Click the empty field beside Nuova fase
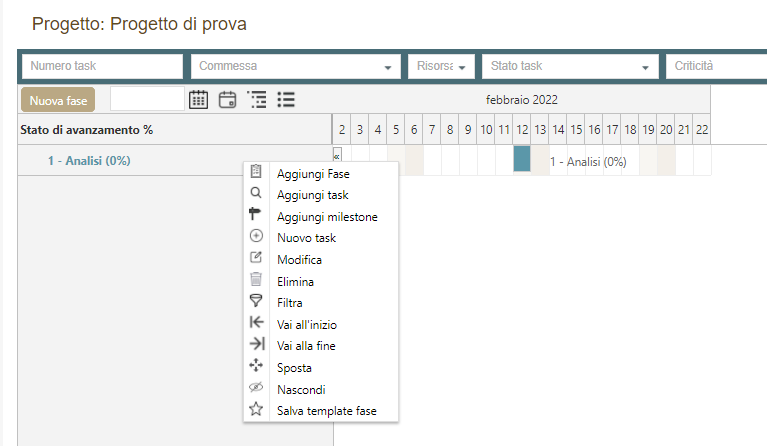The width and height of the screenshot is (767, 446). tap(147, 99)
